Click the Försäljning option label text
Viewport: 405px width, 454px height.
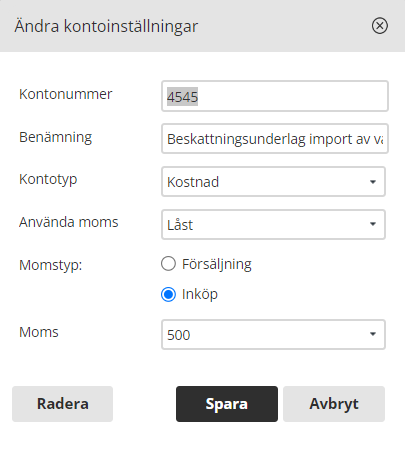click(217, 265)
